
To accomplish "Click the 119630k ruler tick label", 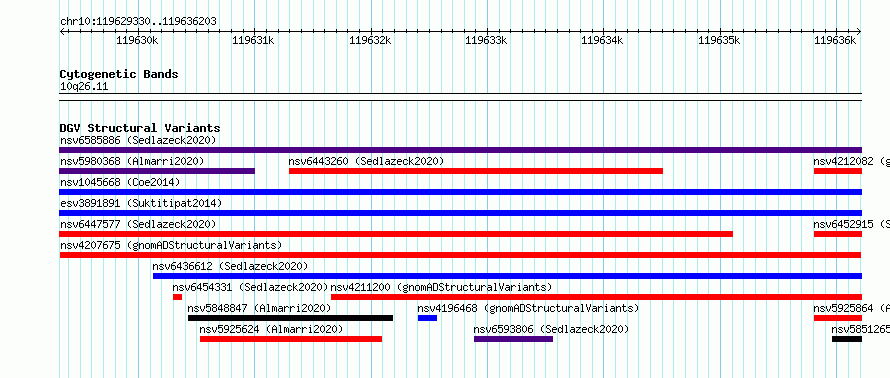I will [x=137, y=40].
